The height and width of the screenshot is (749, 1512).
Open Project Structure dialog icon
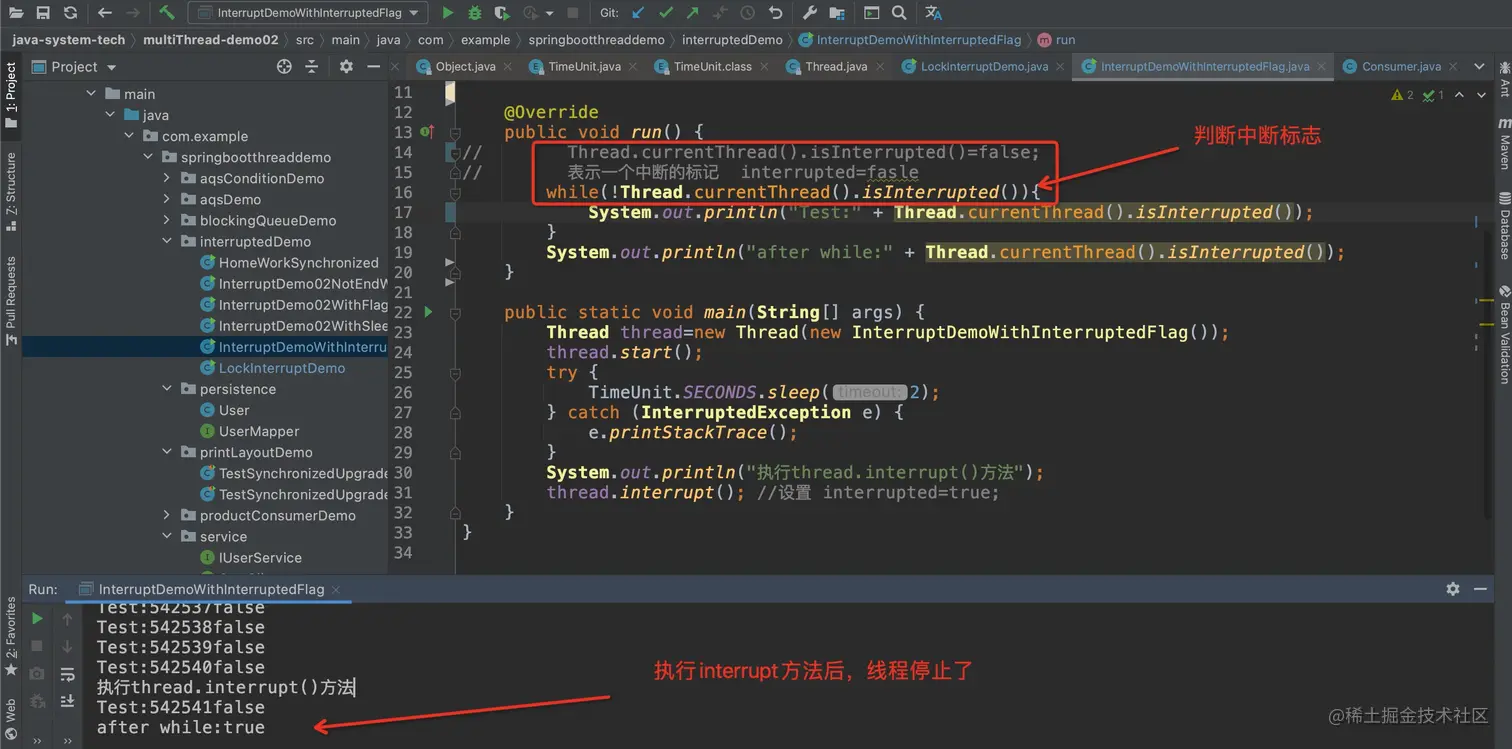click(x=836, y=13)
